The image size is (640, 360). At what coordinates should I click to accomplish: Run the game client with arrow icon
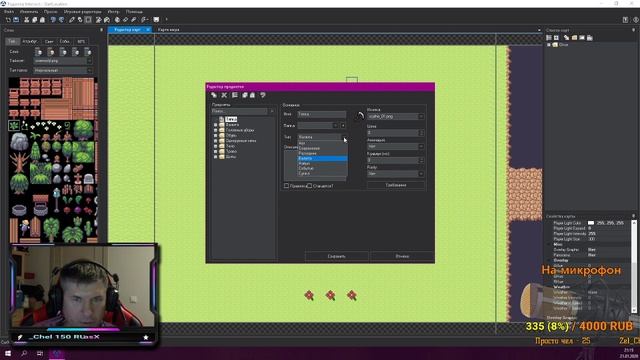166,20
